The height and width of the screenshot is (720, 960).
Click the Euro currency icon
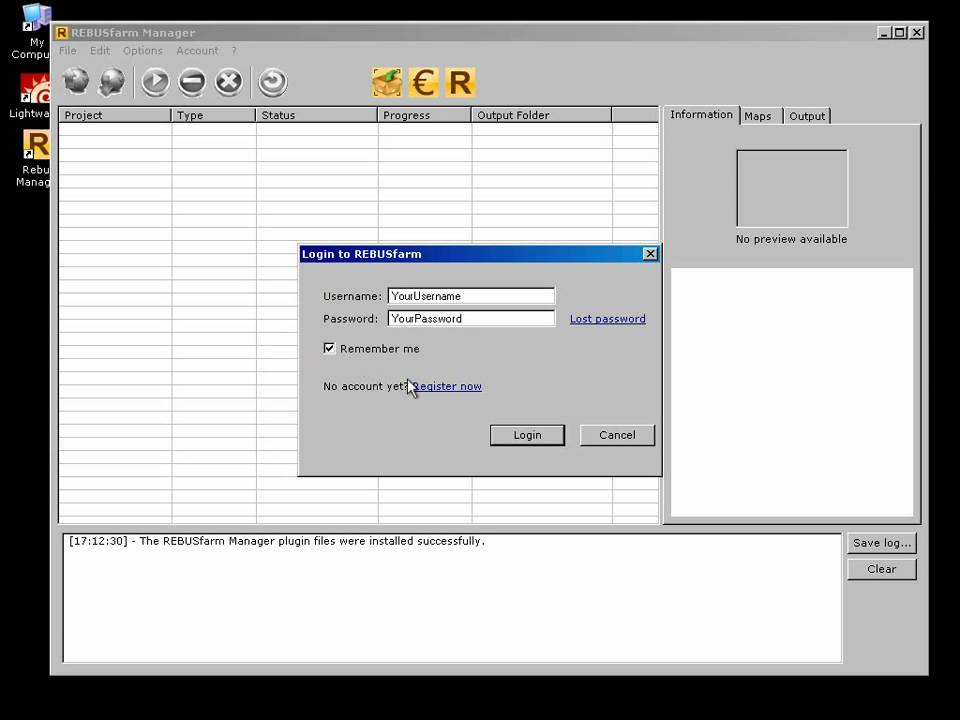click(x=424, y=82)
